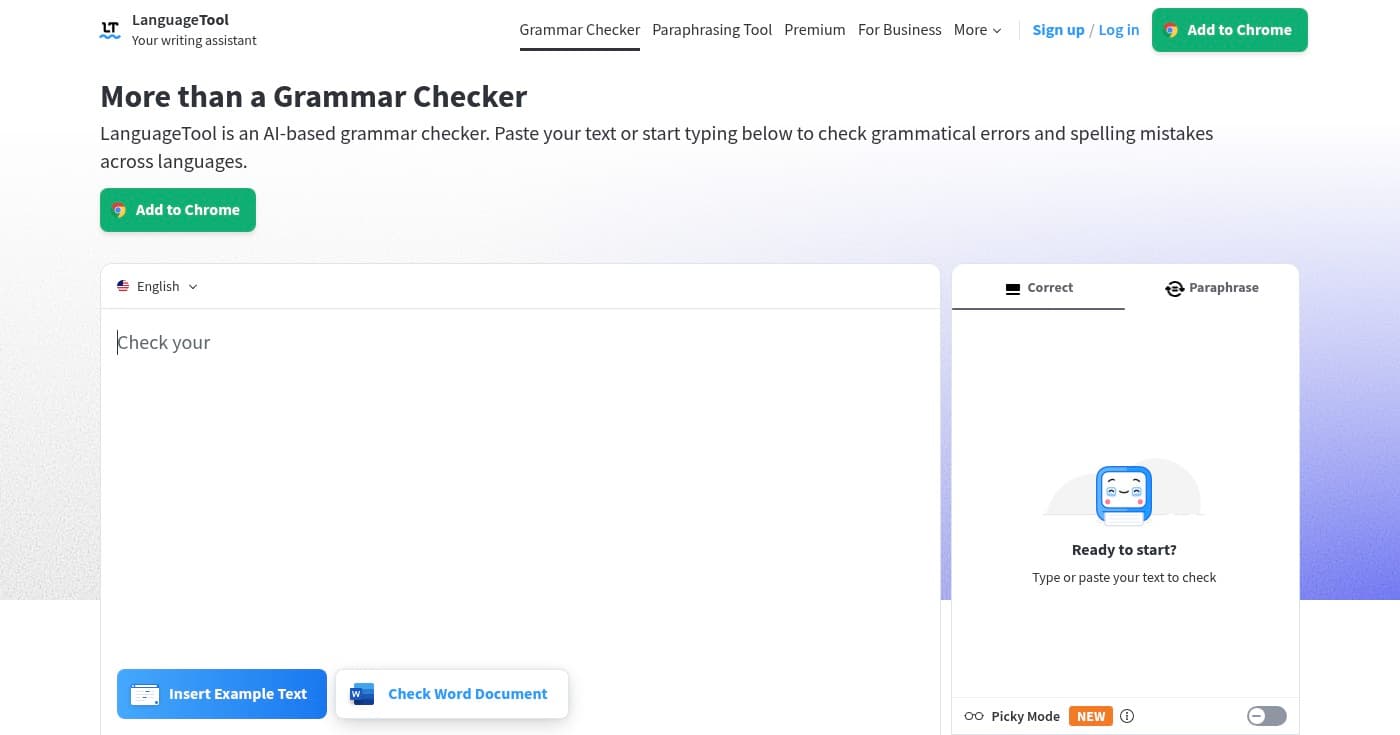Expand the More navigation menu
This screenshot has height=735, width=1400.
pyautogui.click(x=977, y=30)
